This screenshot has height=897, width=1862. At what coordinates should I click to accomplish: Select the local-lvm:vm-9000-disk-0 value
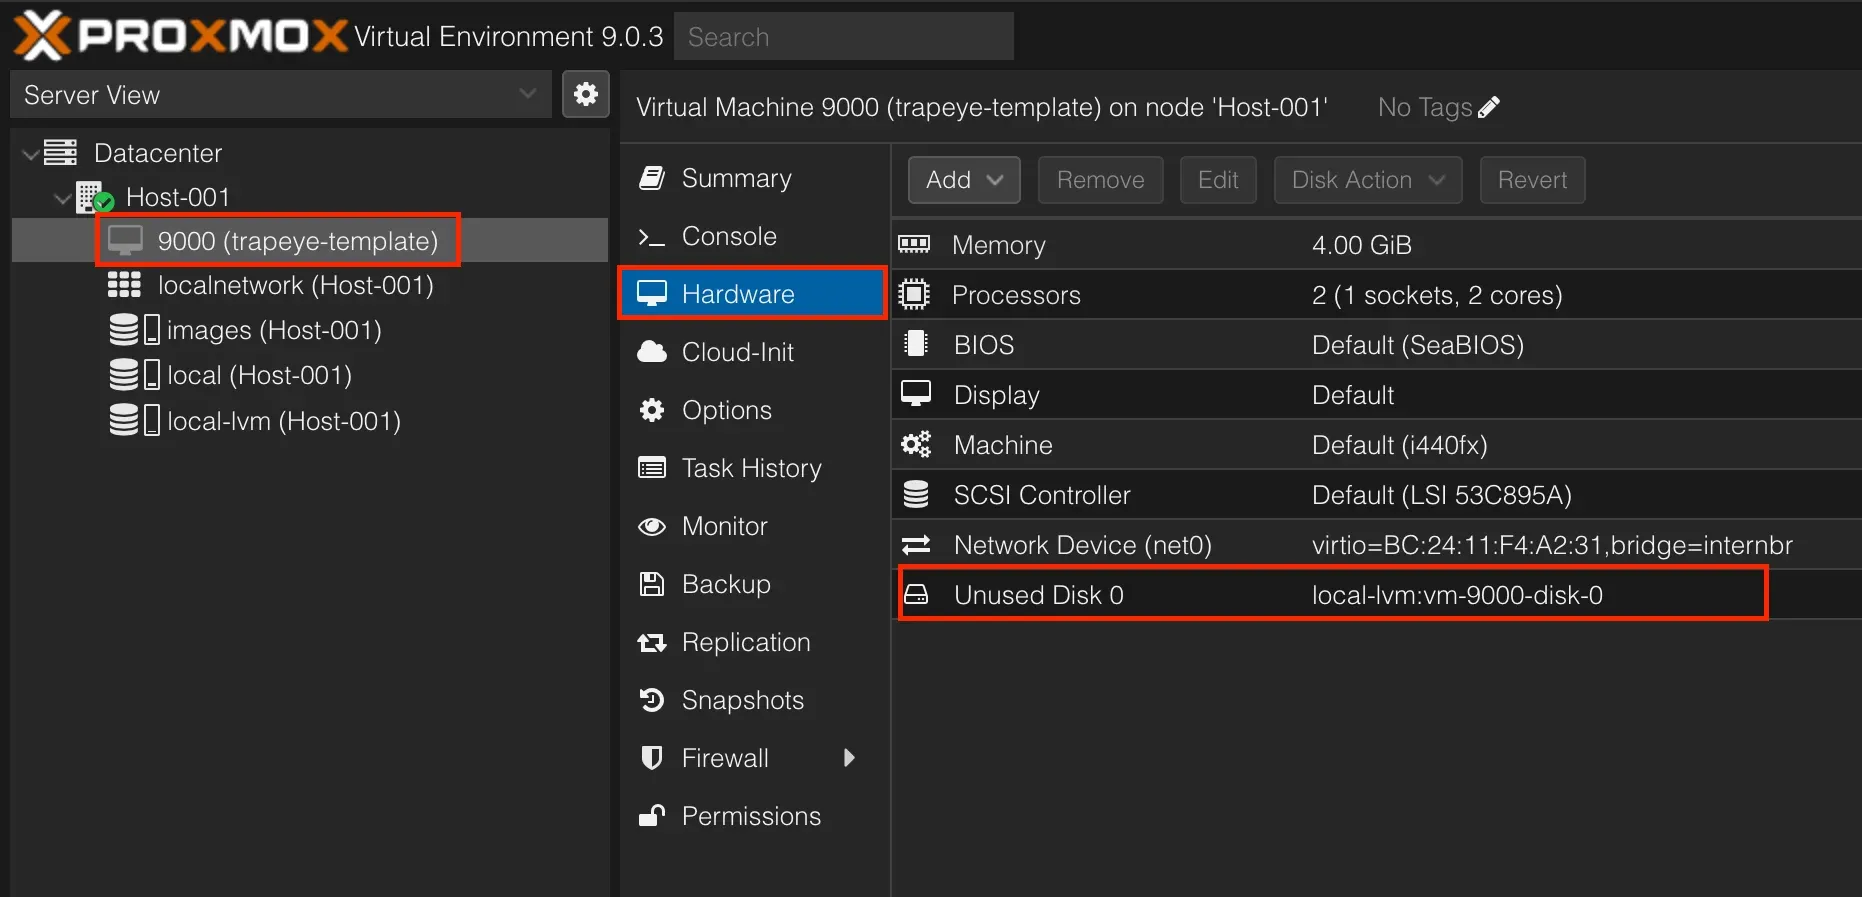pos(1457,595)
